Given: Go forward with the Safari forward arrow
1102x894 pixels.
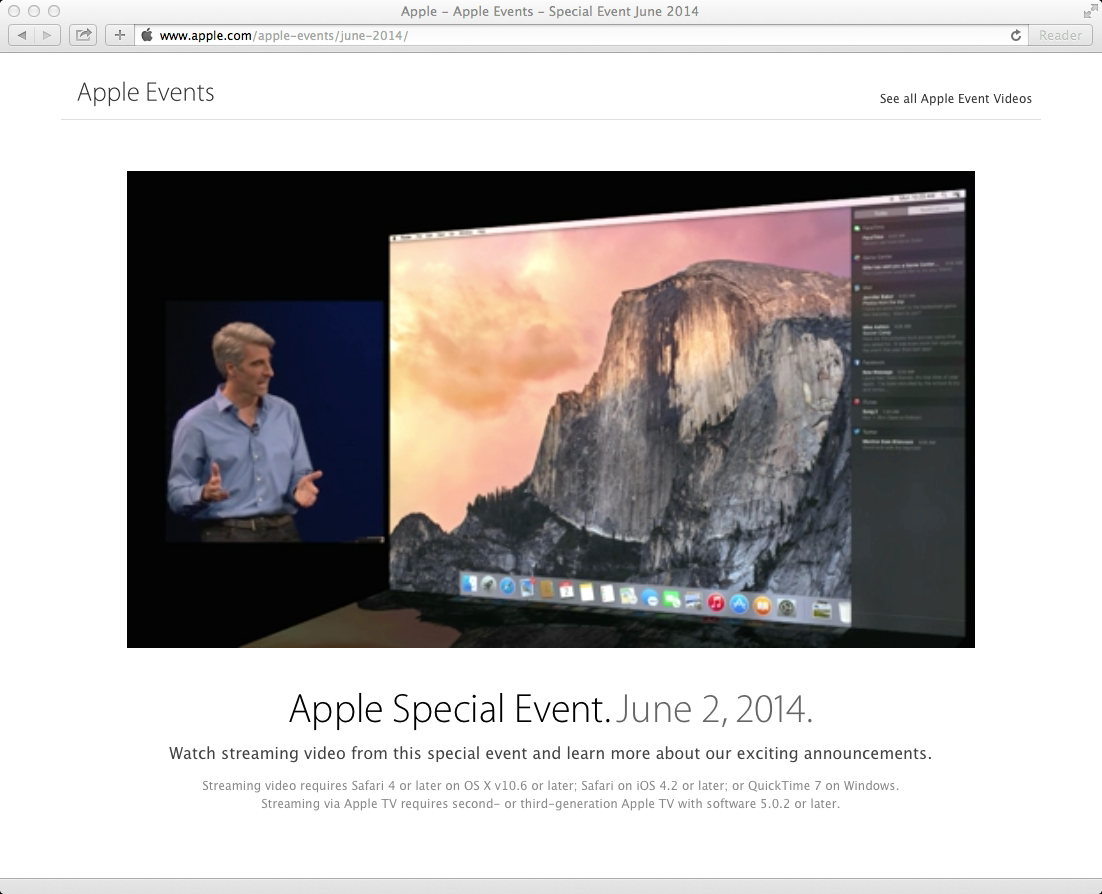Looking at the screenshot, I should pos(47,35).
